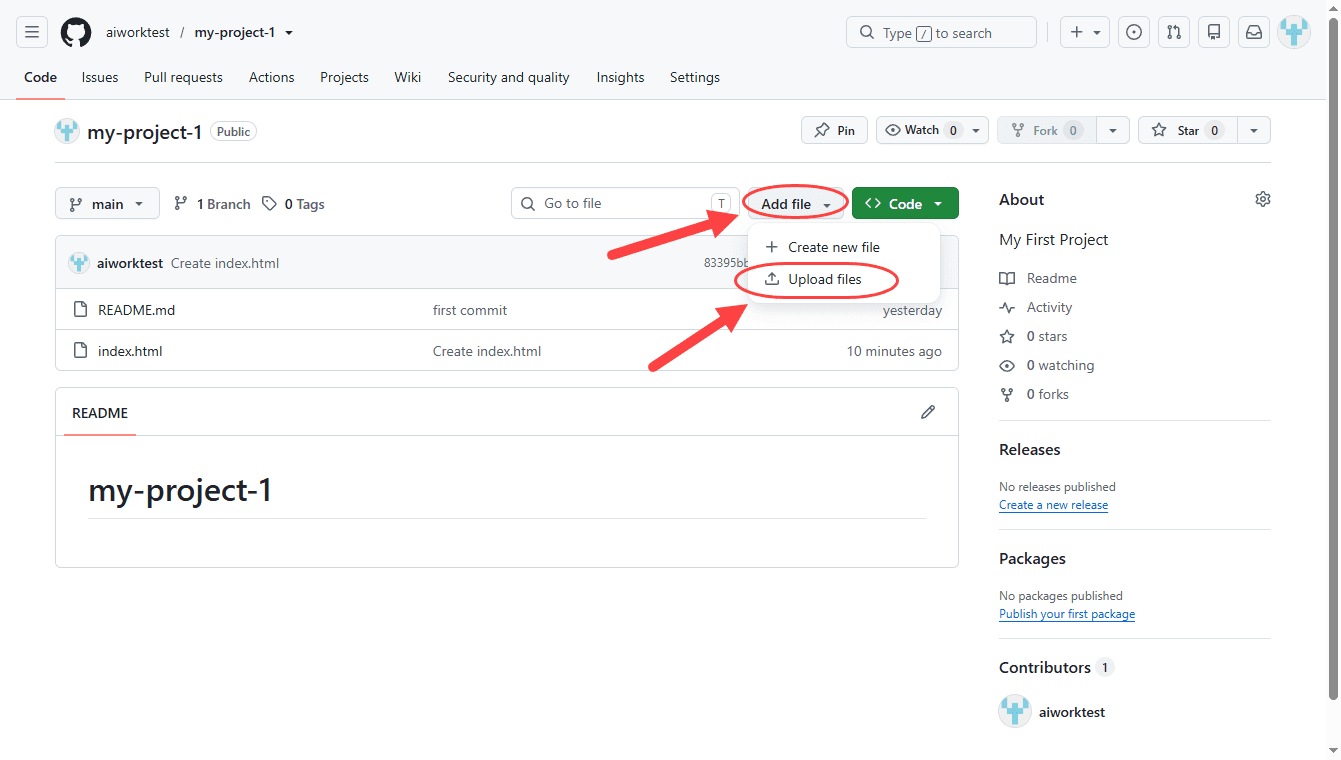Click the 1 Branch link with the branch icon
The width and height of the screenshot is (1341, 760).
212,204
